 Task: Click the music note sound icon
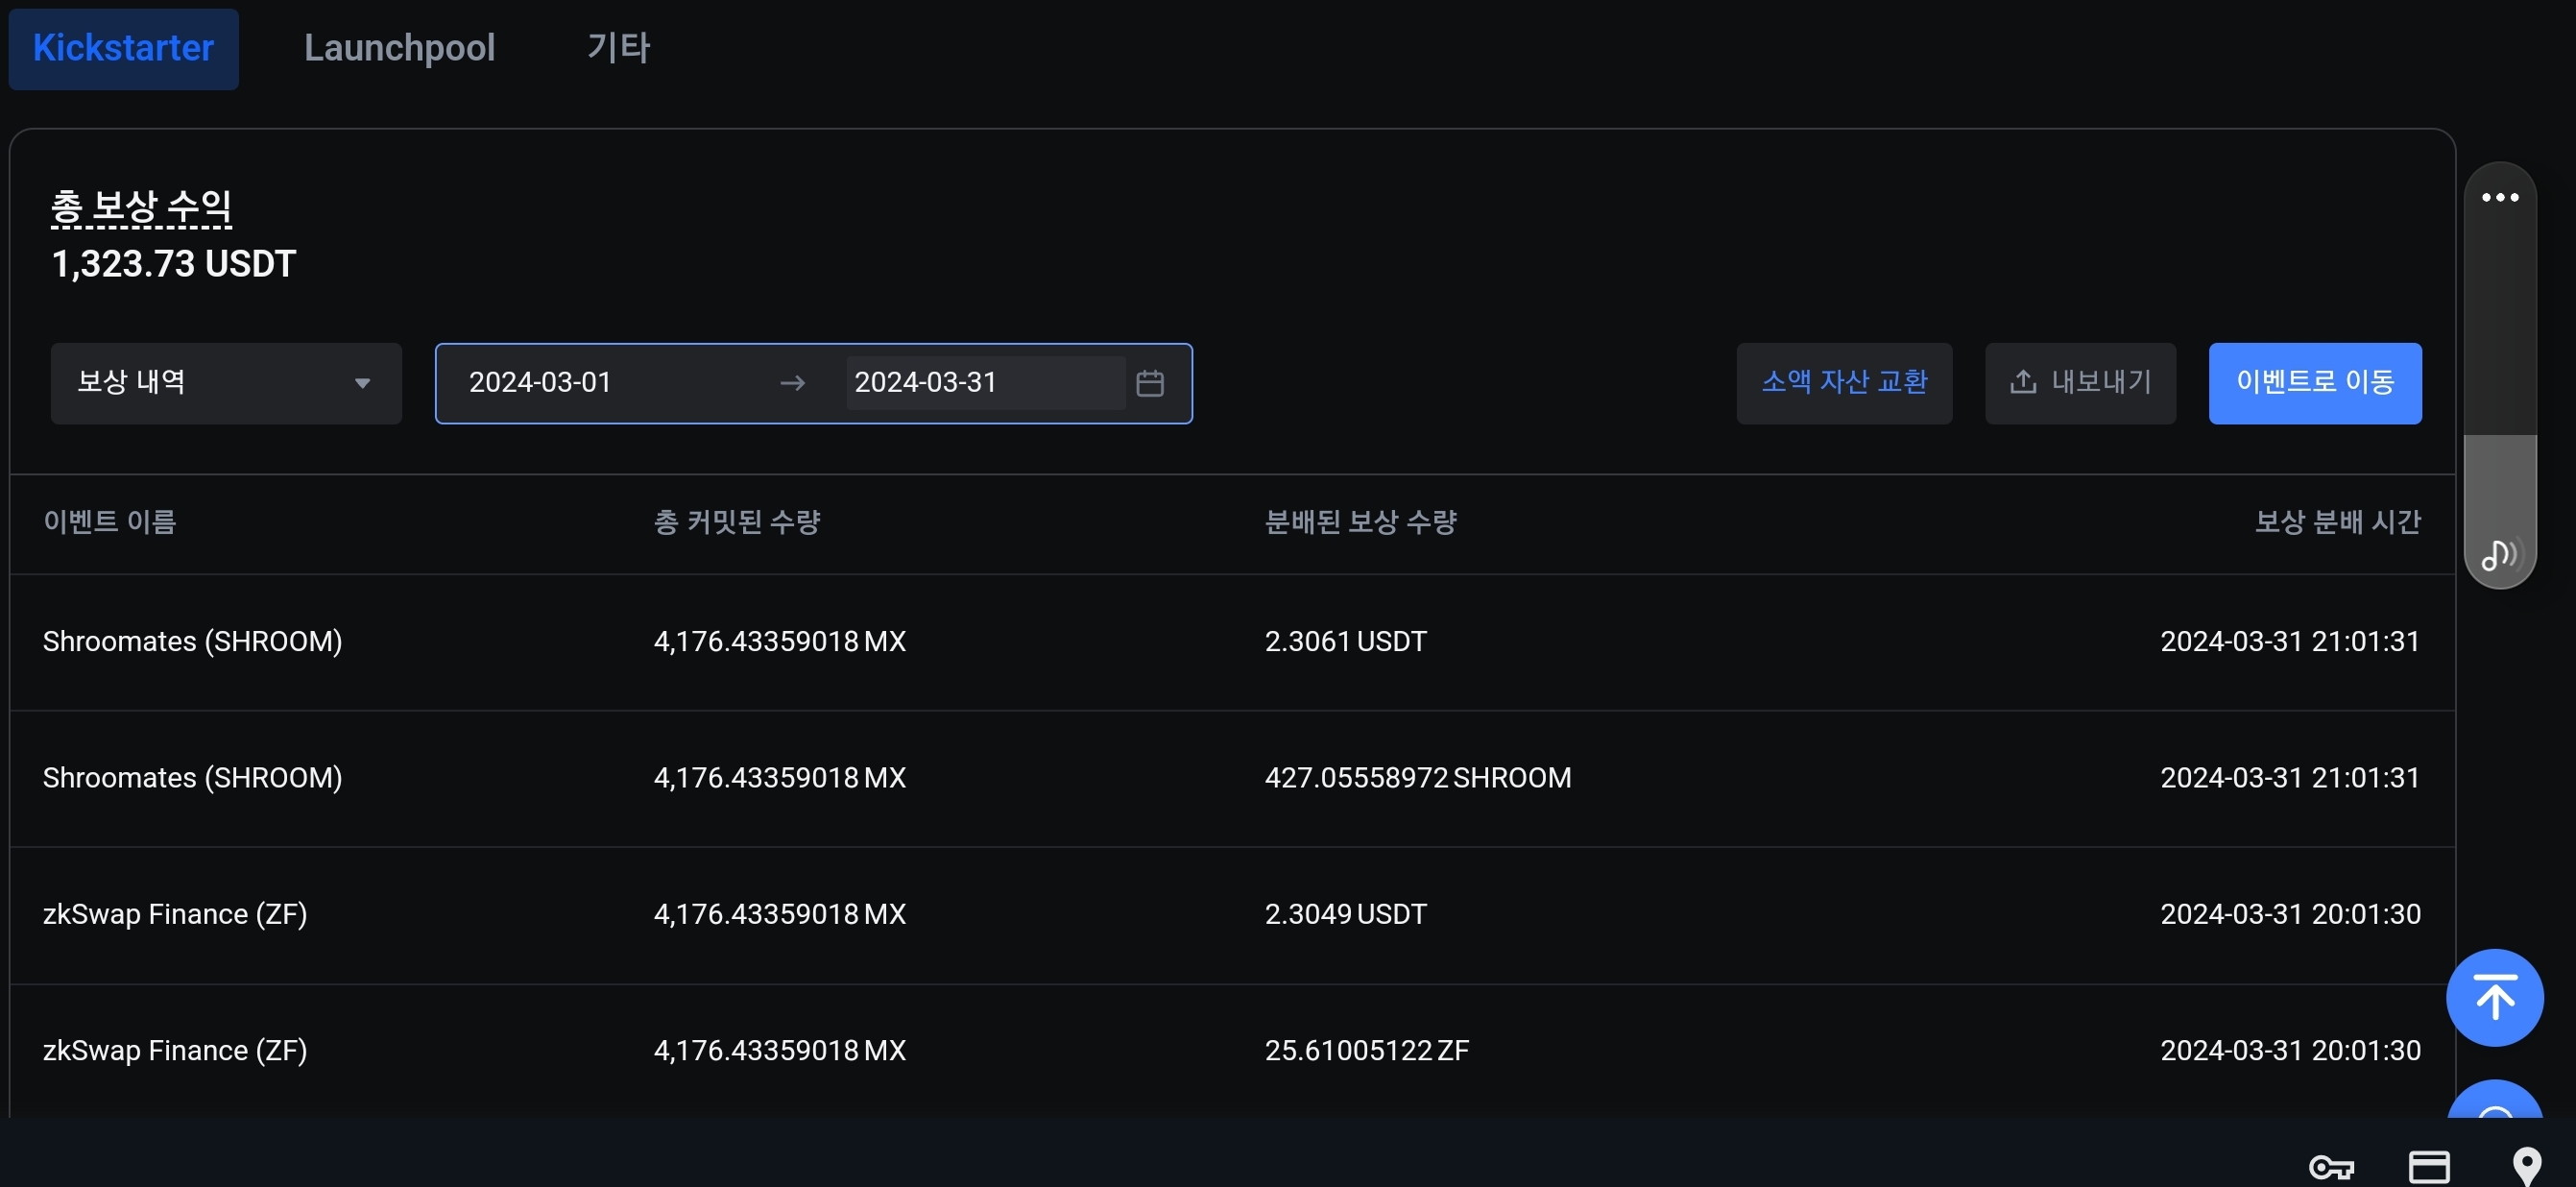tap(2498, 555)
